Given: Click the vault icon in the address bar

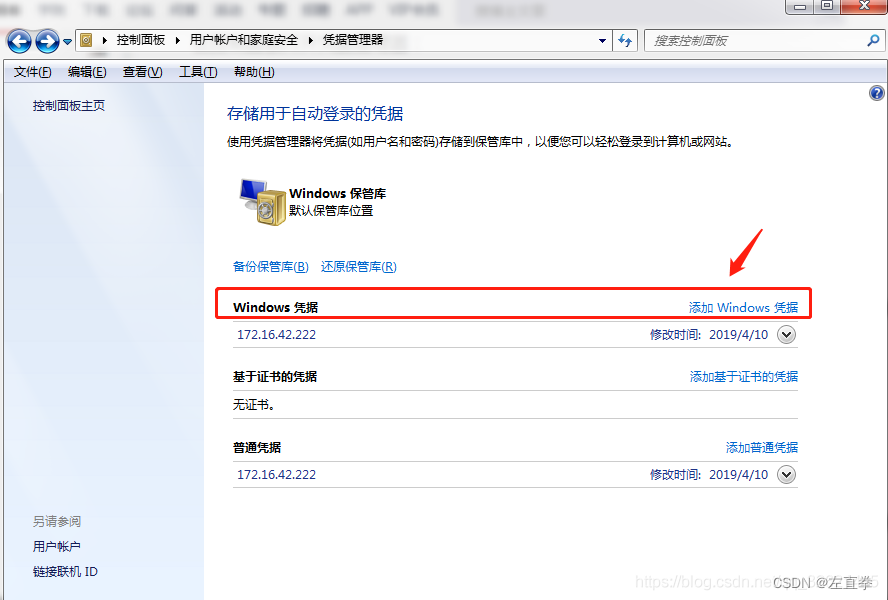Looking at the screenshot, I should [86, 40].
